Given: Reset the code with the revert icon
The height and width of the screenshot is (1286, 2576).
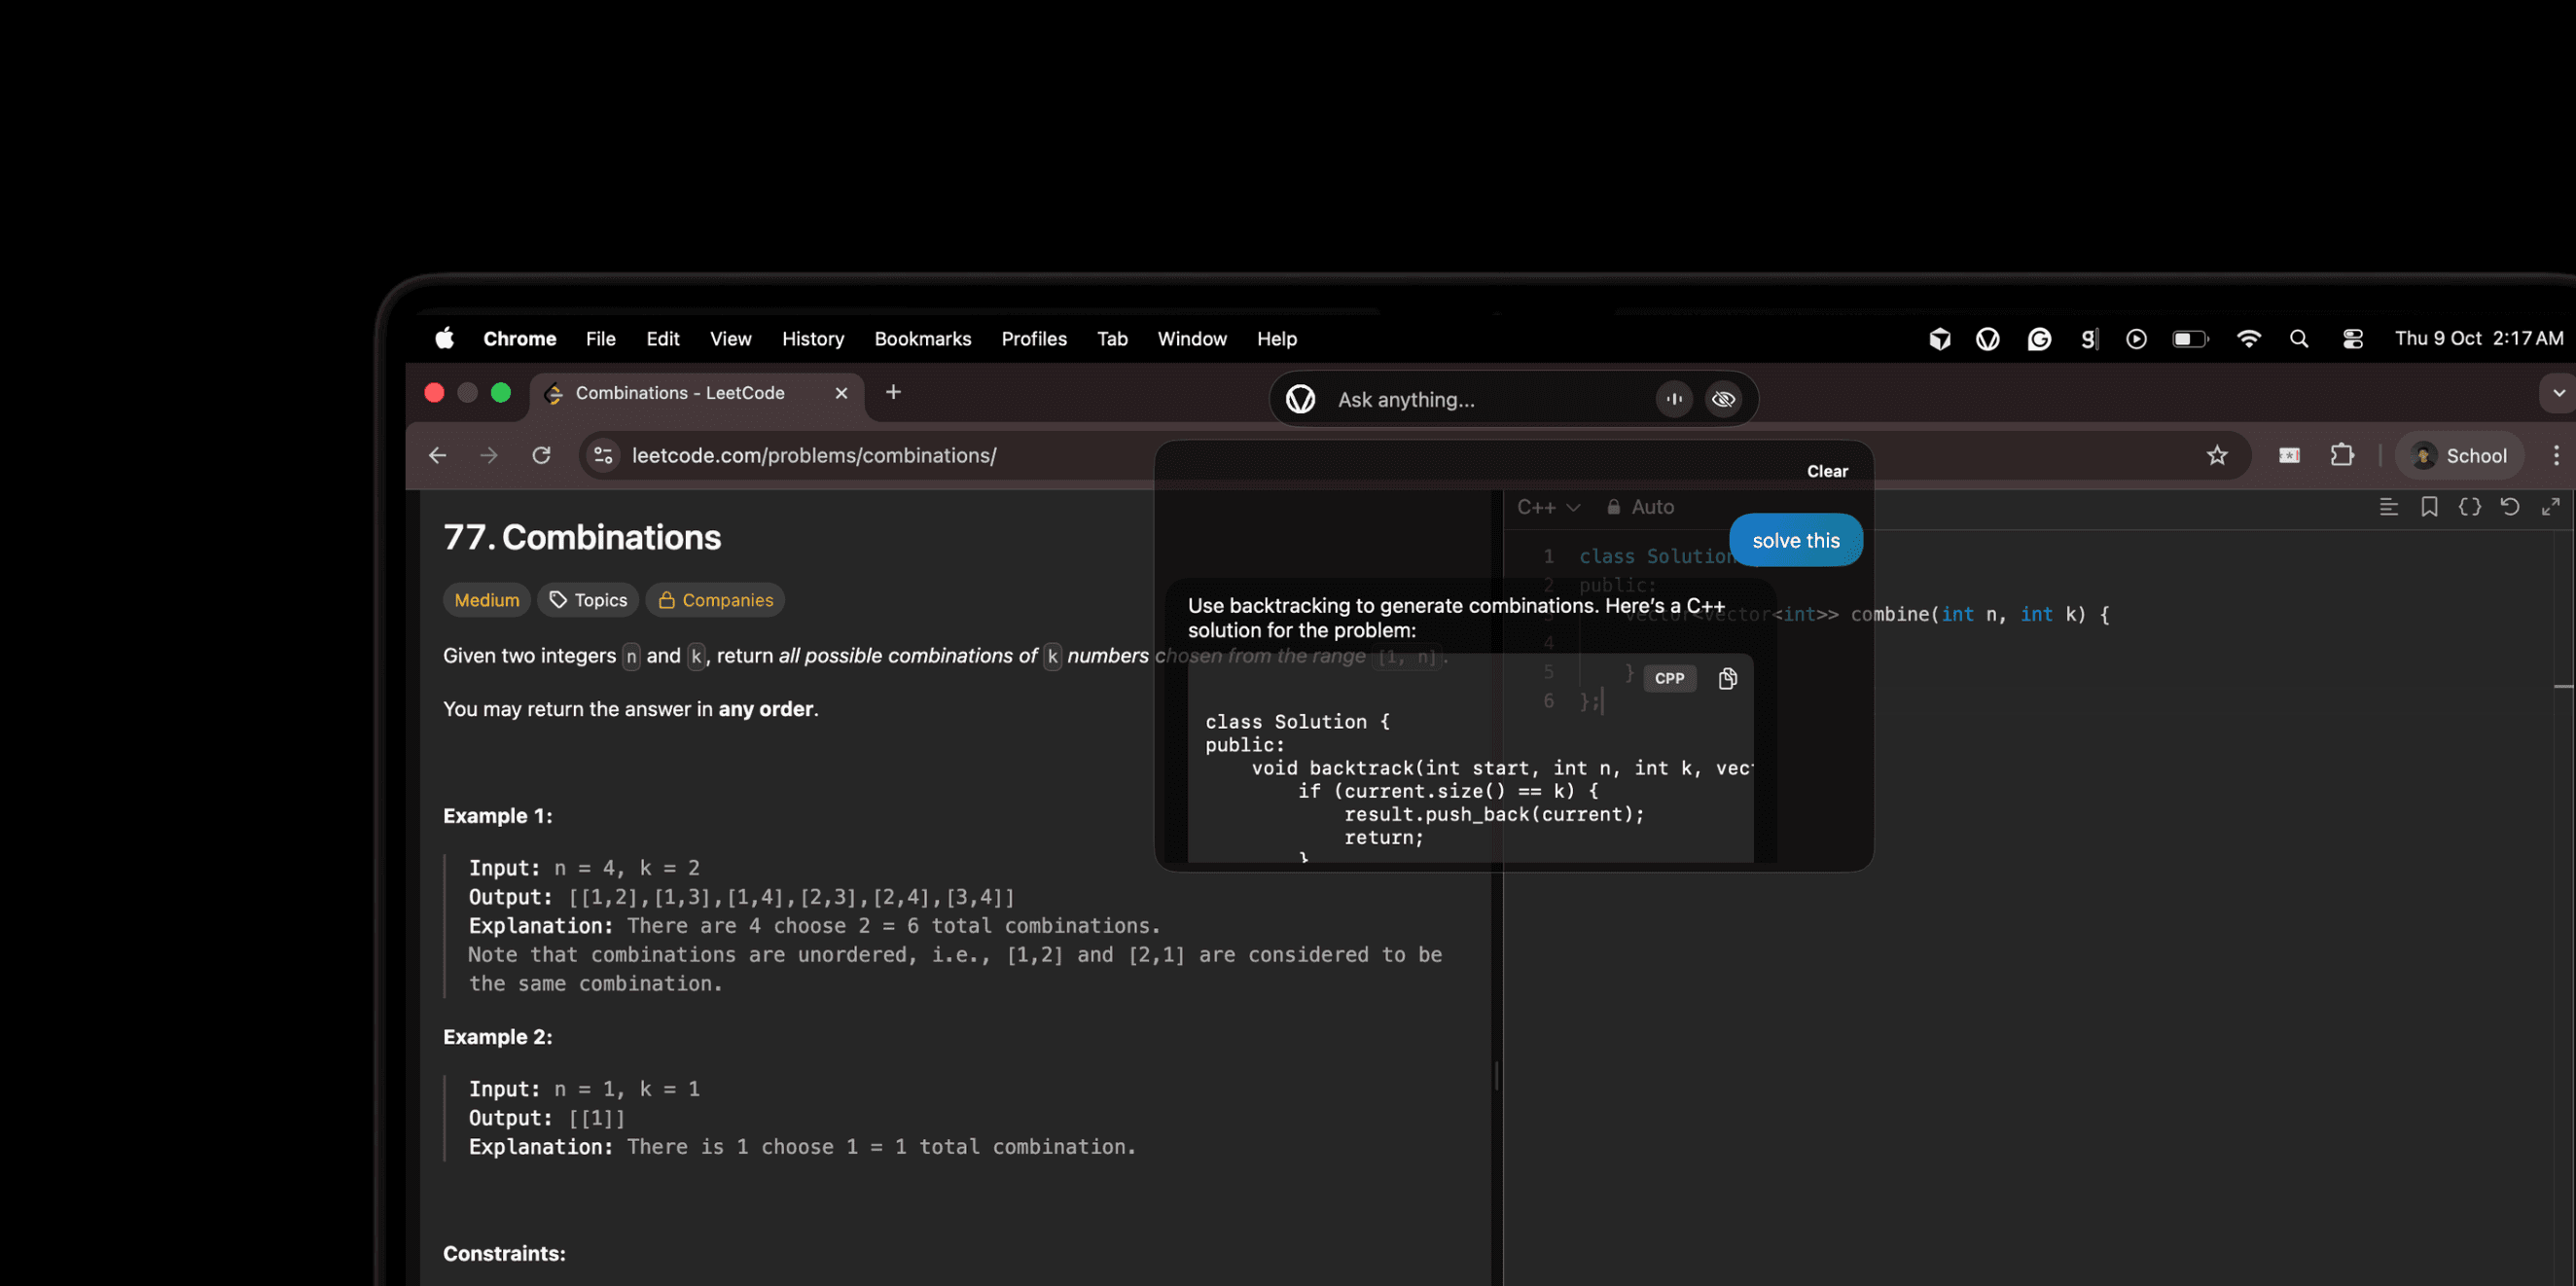Looking at the screenshot, I should coord(2510,507).
